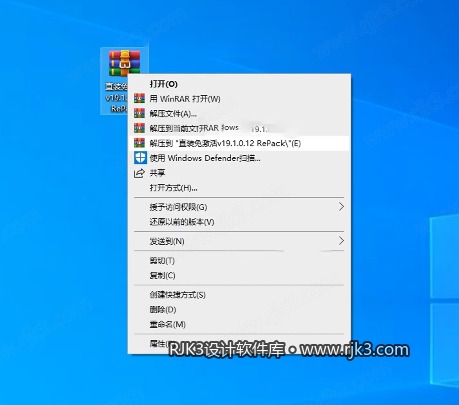
Task: Select 解压到当前文件夹 entry
Action: [x=239, y=128]
